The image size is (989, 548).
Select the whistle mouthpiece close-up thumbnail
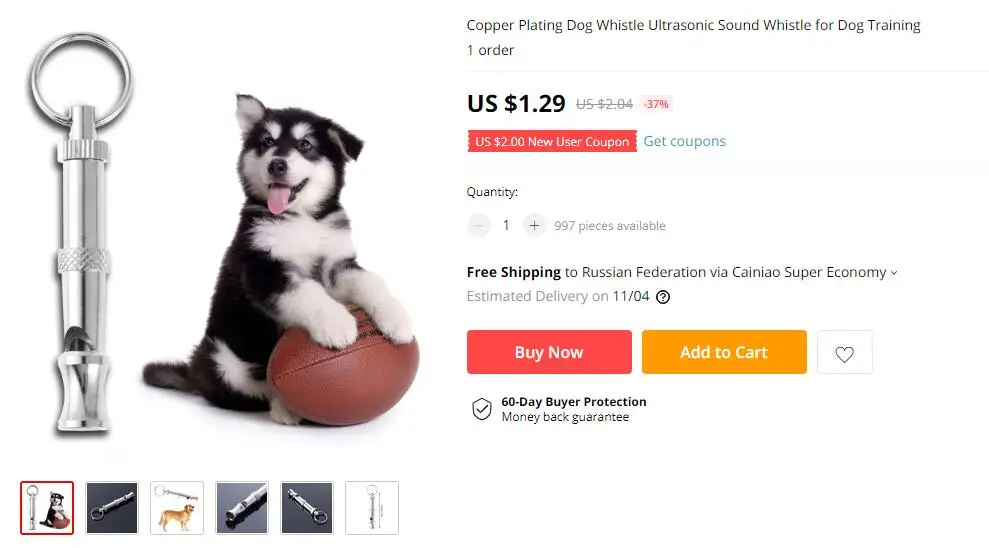click(x=242, y=507)
